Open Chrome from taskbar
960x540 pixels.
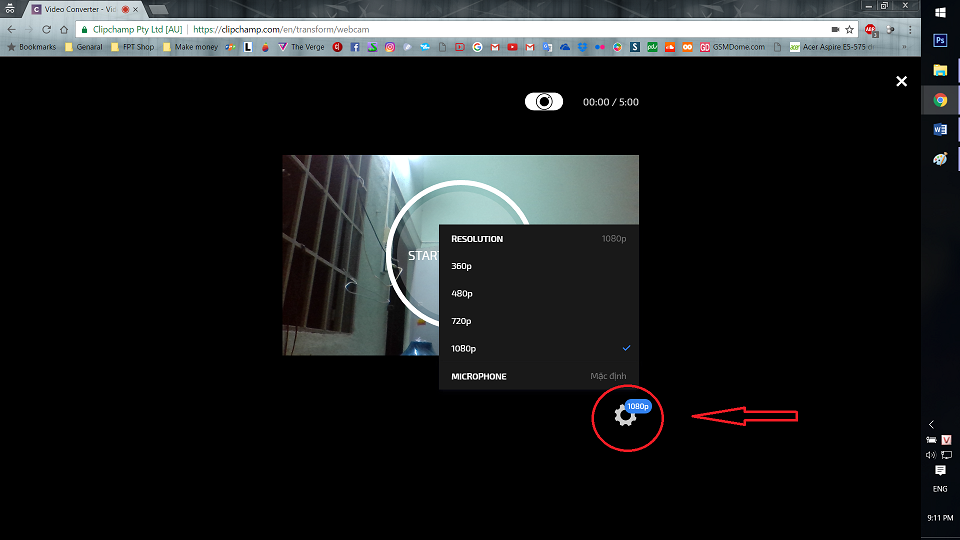(x=940, y=100)
